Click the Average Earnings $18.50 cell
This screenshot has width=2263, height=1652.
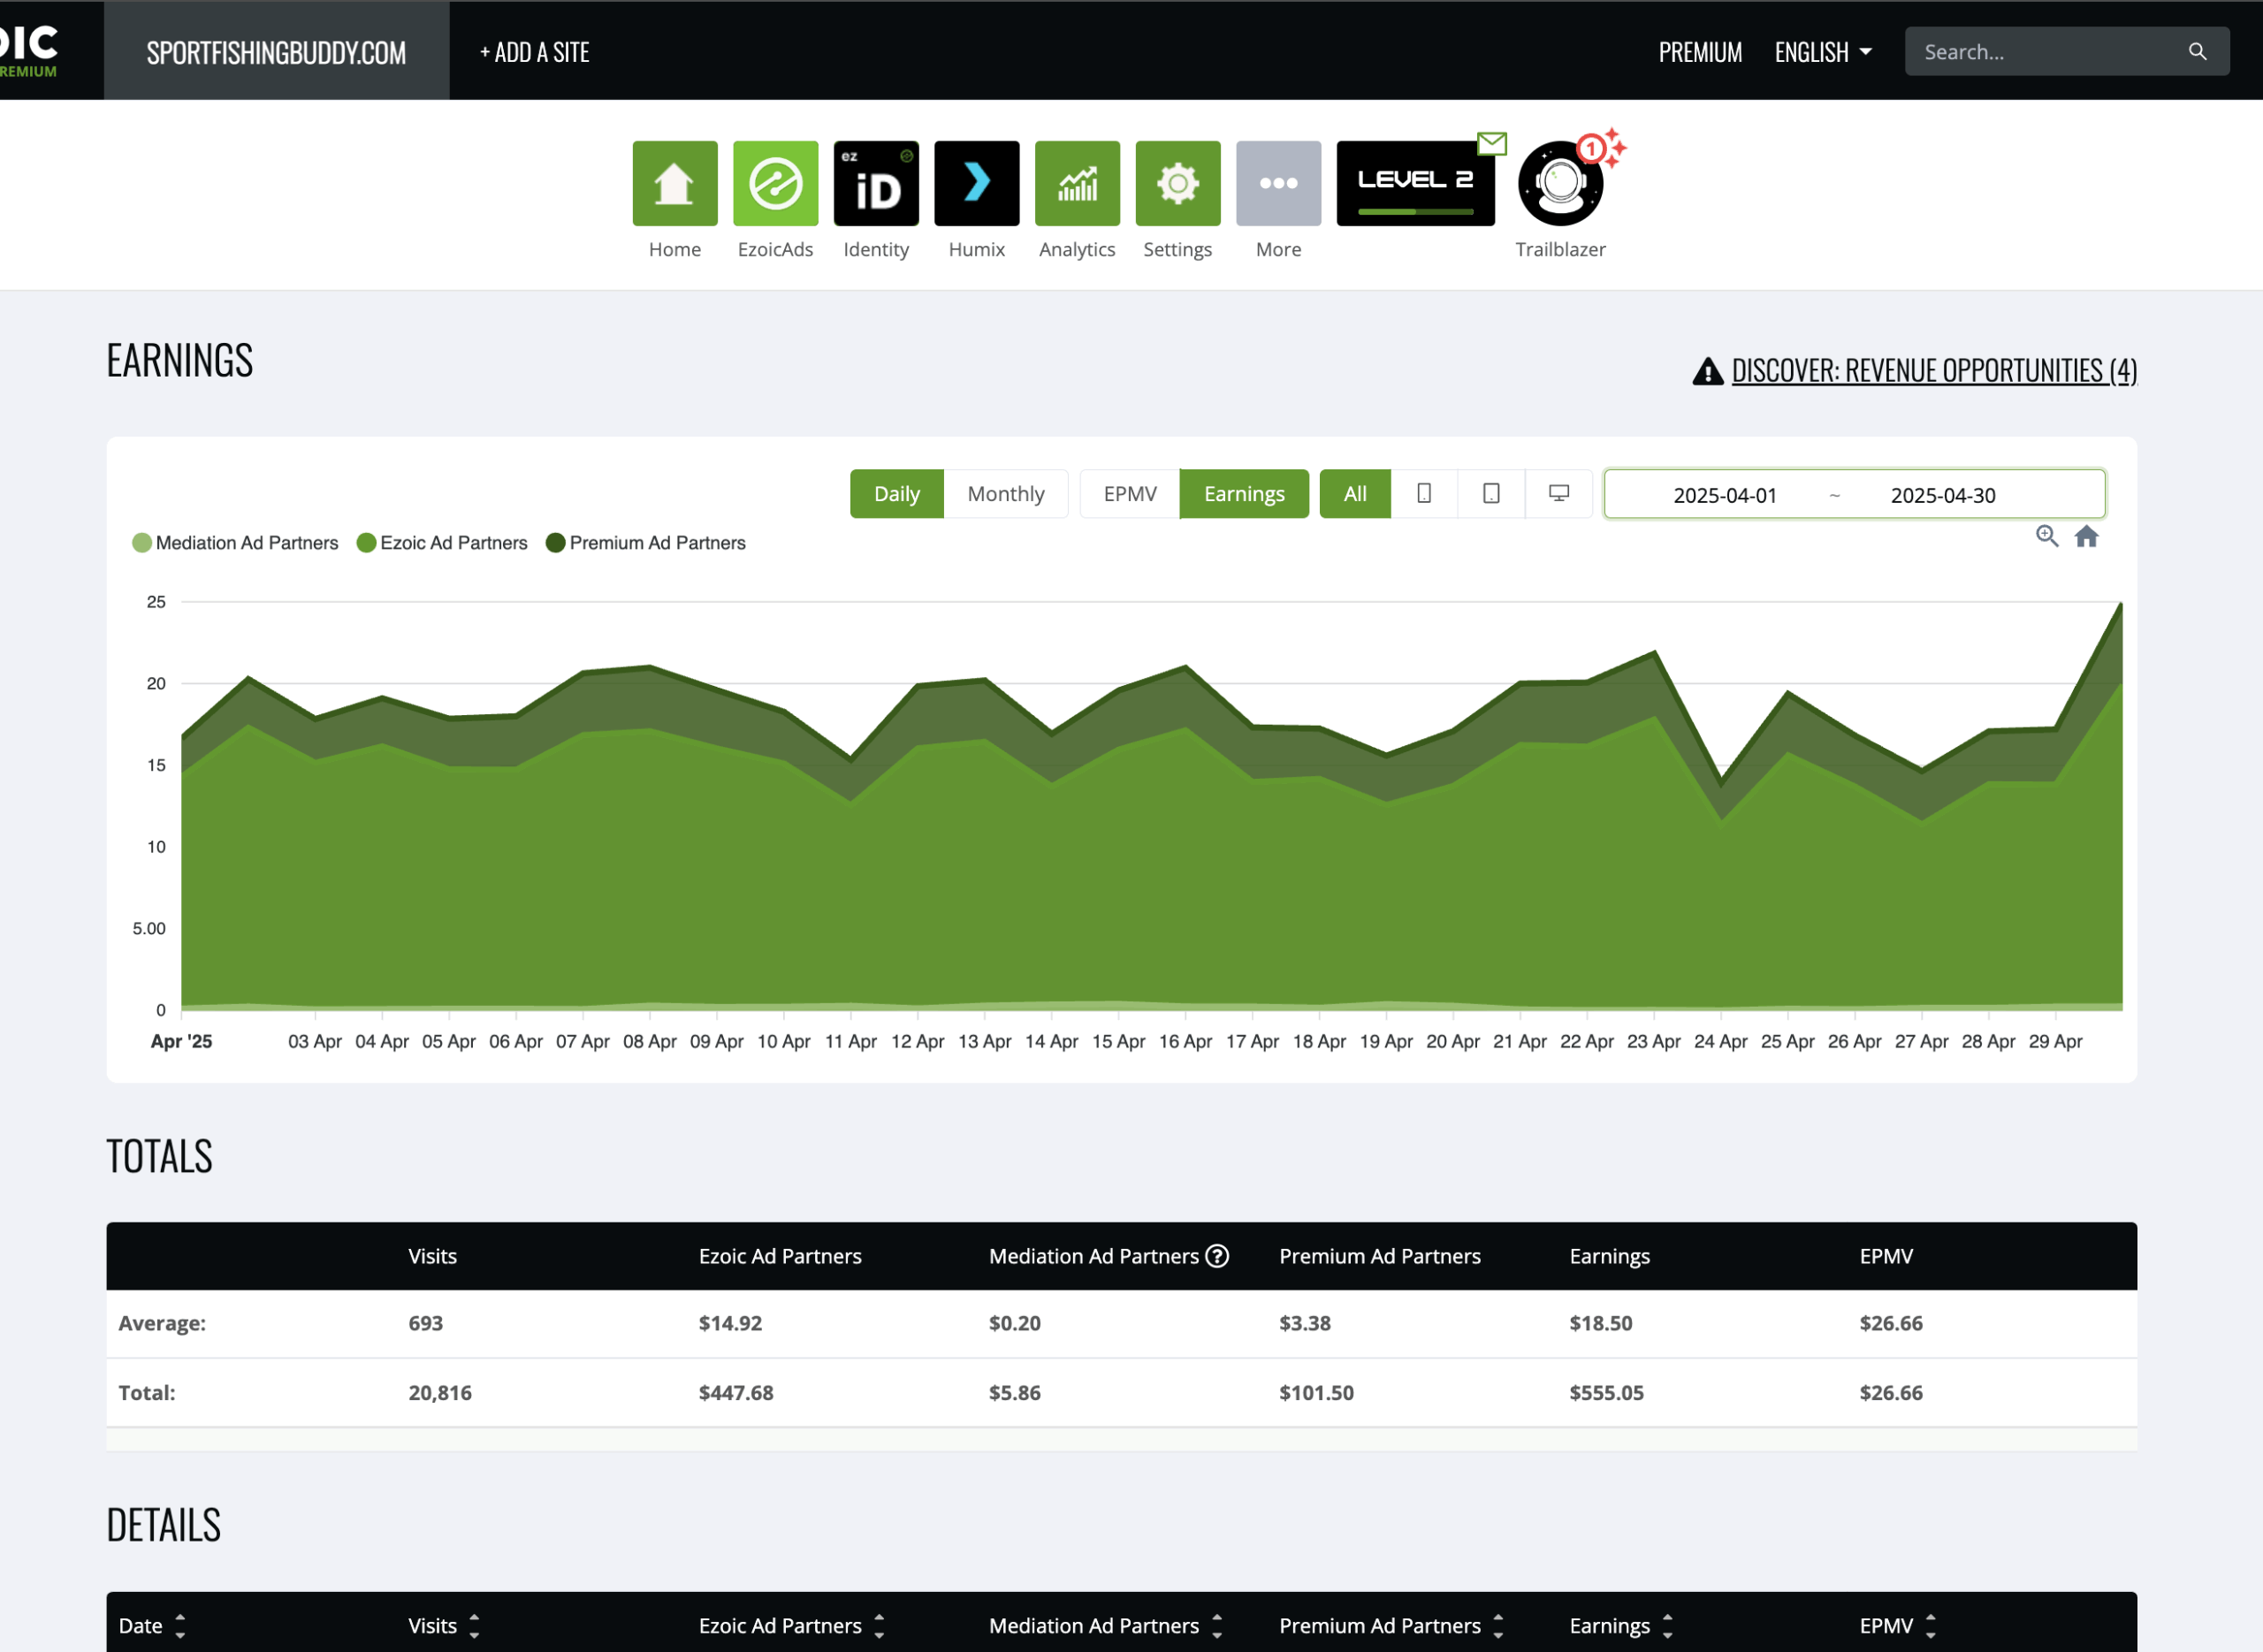[x=1601, y=1323]
